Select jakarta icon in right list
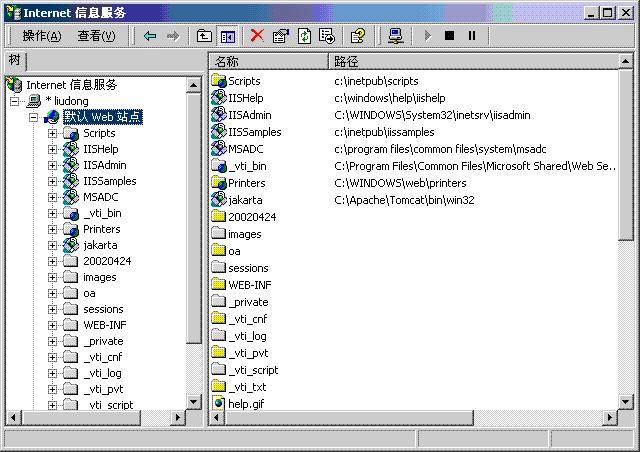 219,200
